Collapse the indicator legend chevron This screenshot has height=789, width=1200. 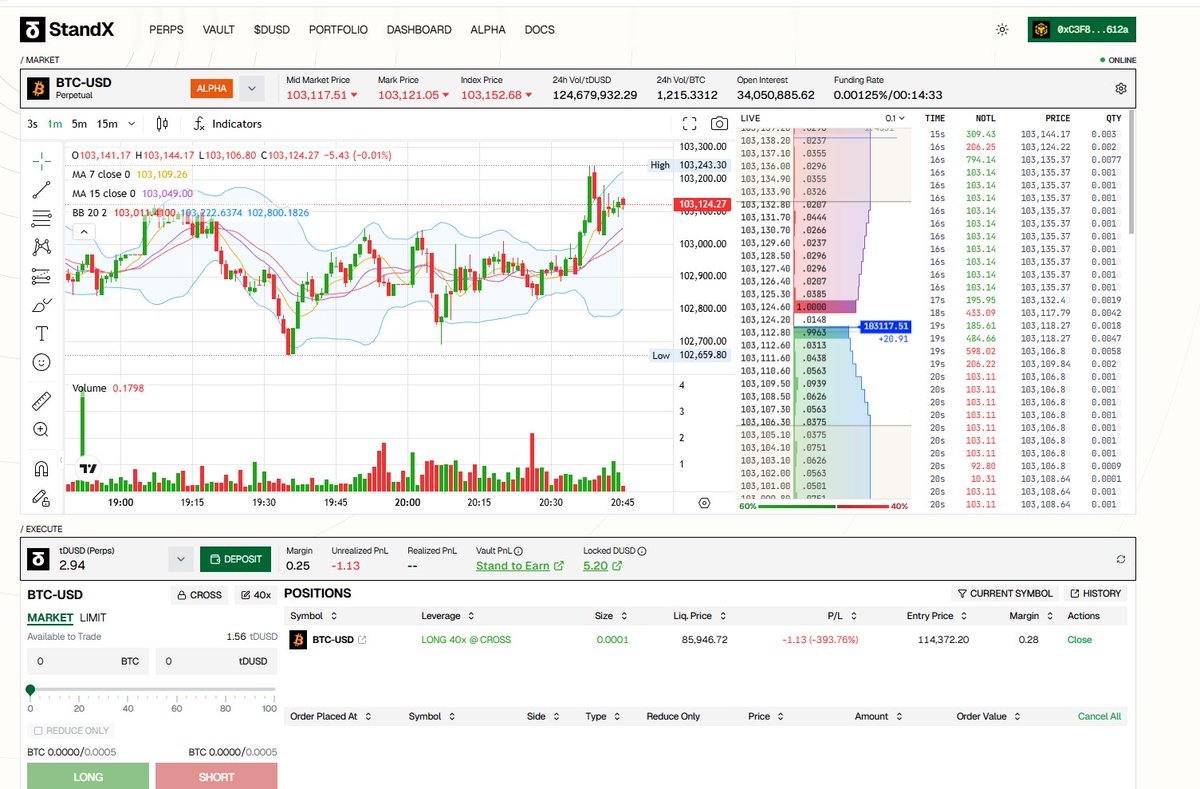pyautogui.click(x=84, y=232)
